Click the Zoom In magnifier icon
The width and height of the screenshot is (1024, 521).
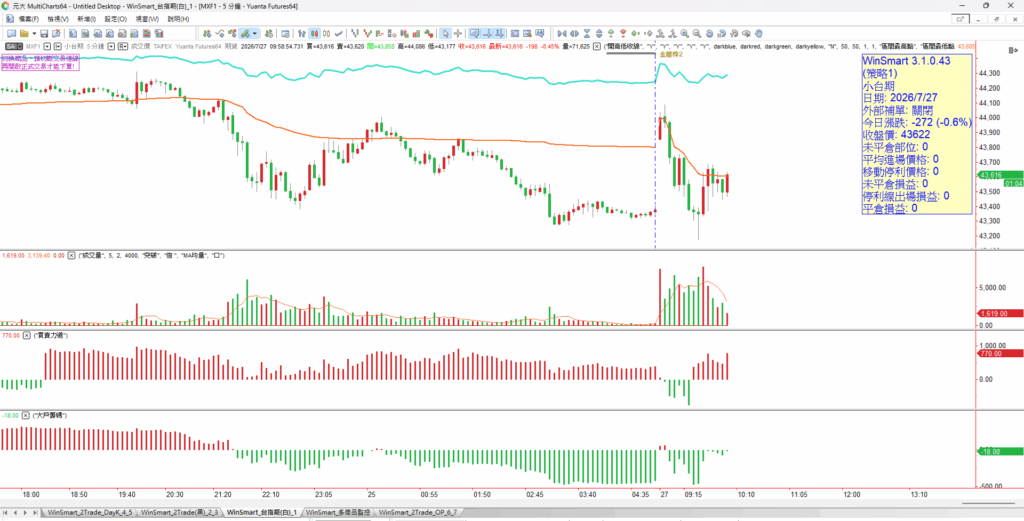point(684,33)
